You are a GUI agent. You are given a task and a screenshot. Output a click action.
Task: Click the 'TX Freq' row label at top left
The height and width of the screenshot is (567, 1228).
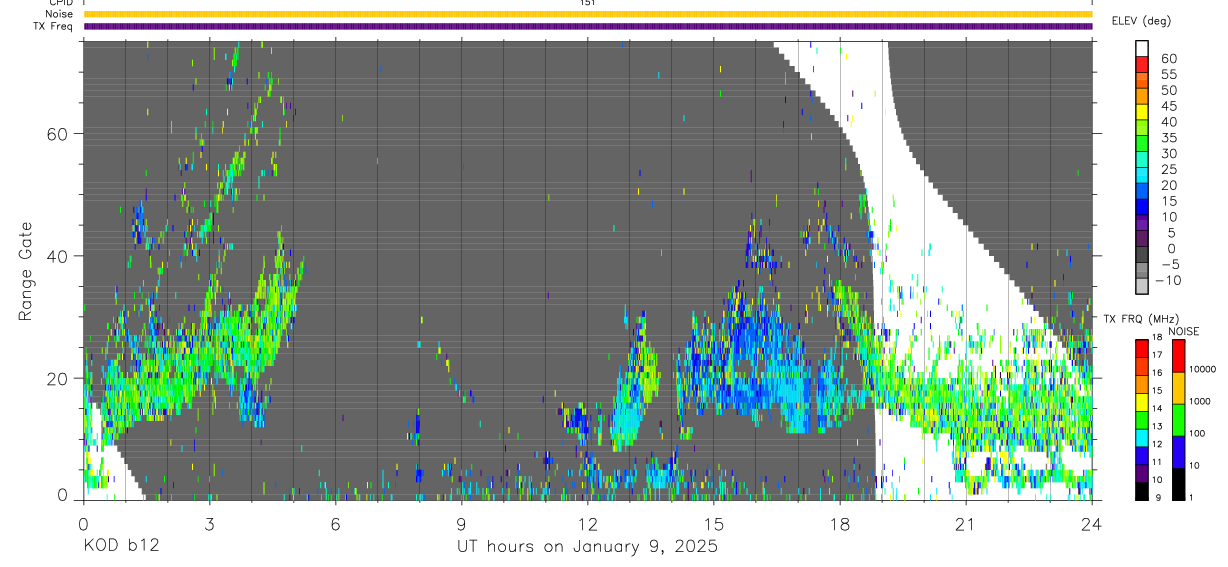click(55, 26)
